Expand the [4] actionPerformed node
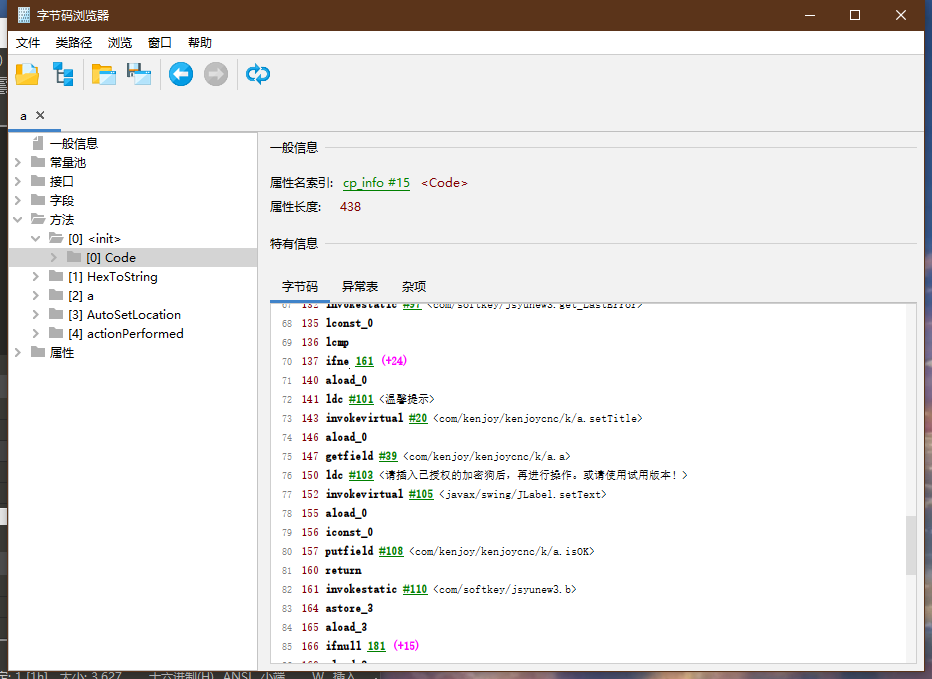Viewport: 932px width, 679px height. click(x=36, y=334)
